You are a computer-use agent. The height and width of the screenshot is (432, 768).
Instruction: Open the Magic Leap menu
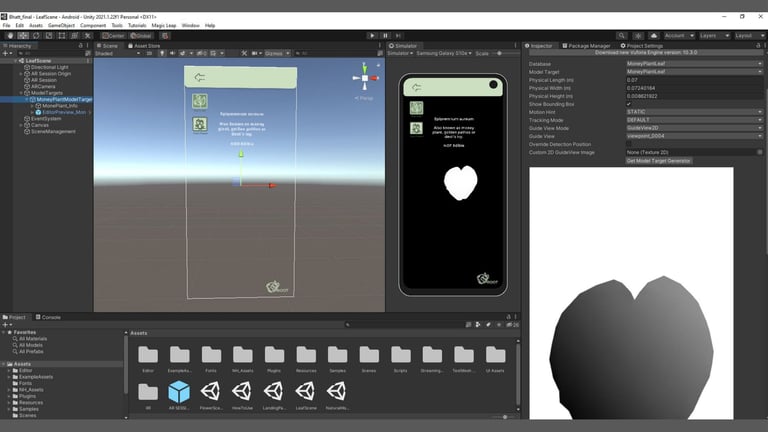164,25
